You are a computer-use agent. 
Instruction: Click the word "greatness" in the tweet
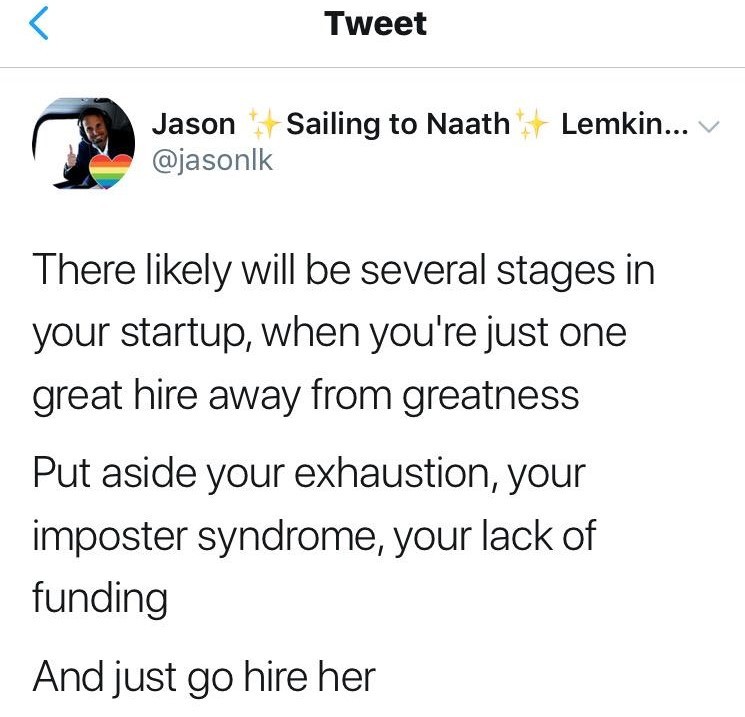pyautogui.click(x=490, y=396)
